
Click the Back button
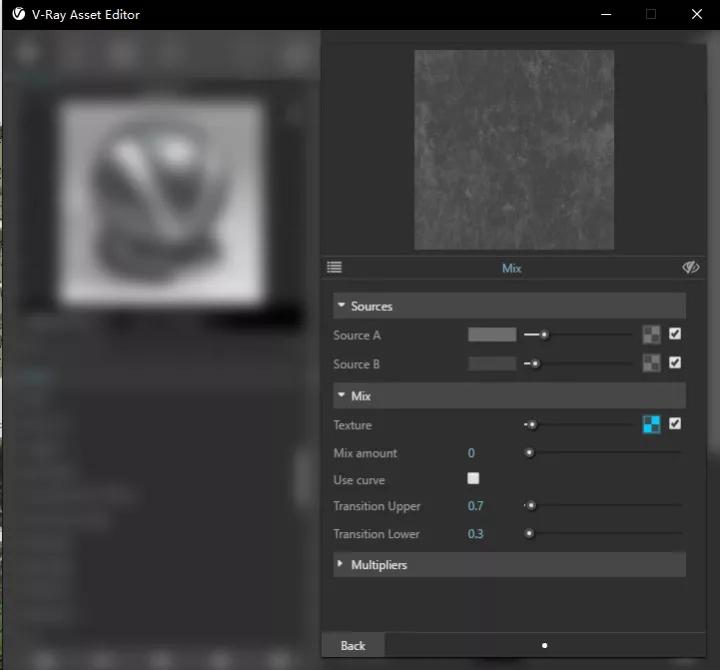pos(353,645)
